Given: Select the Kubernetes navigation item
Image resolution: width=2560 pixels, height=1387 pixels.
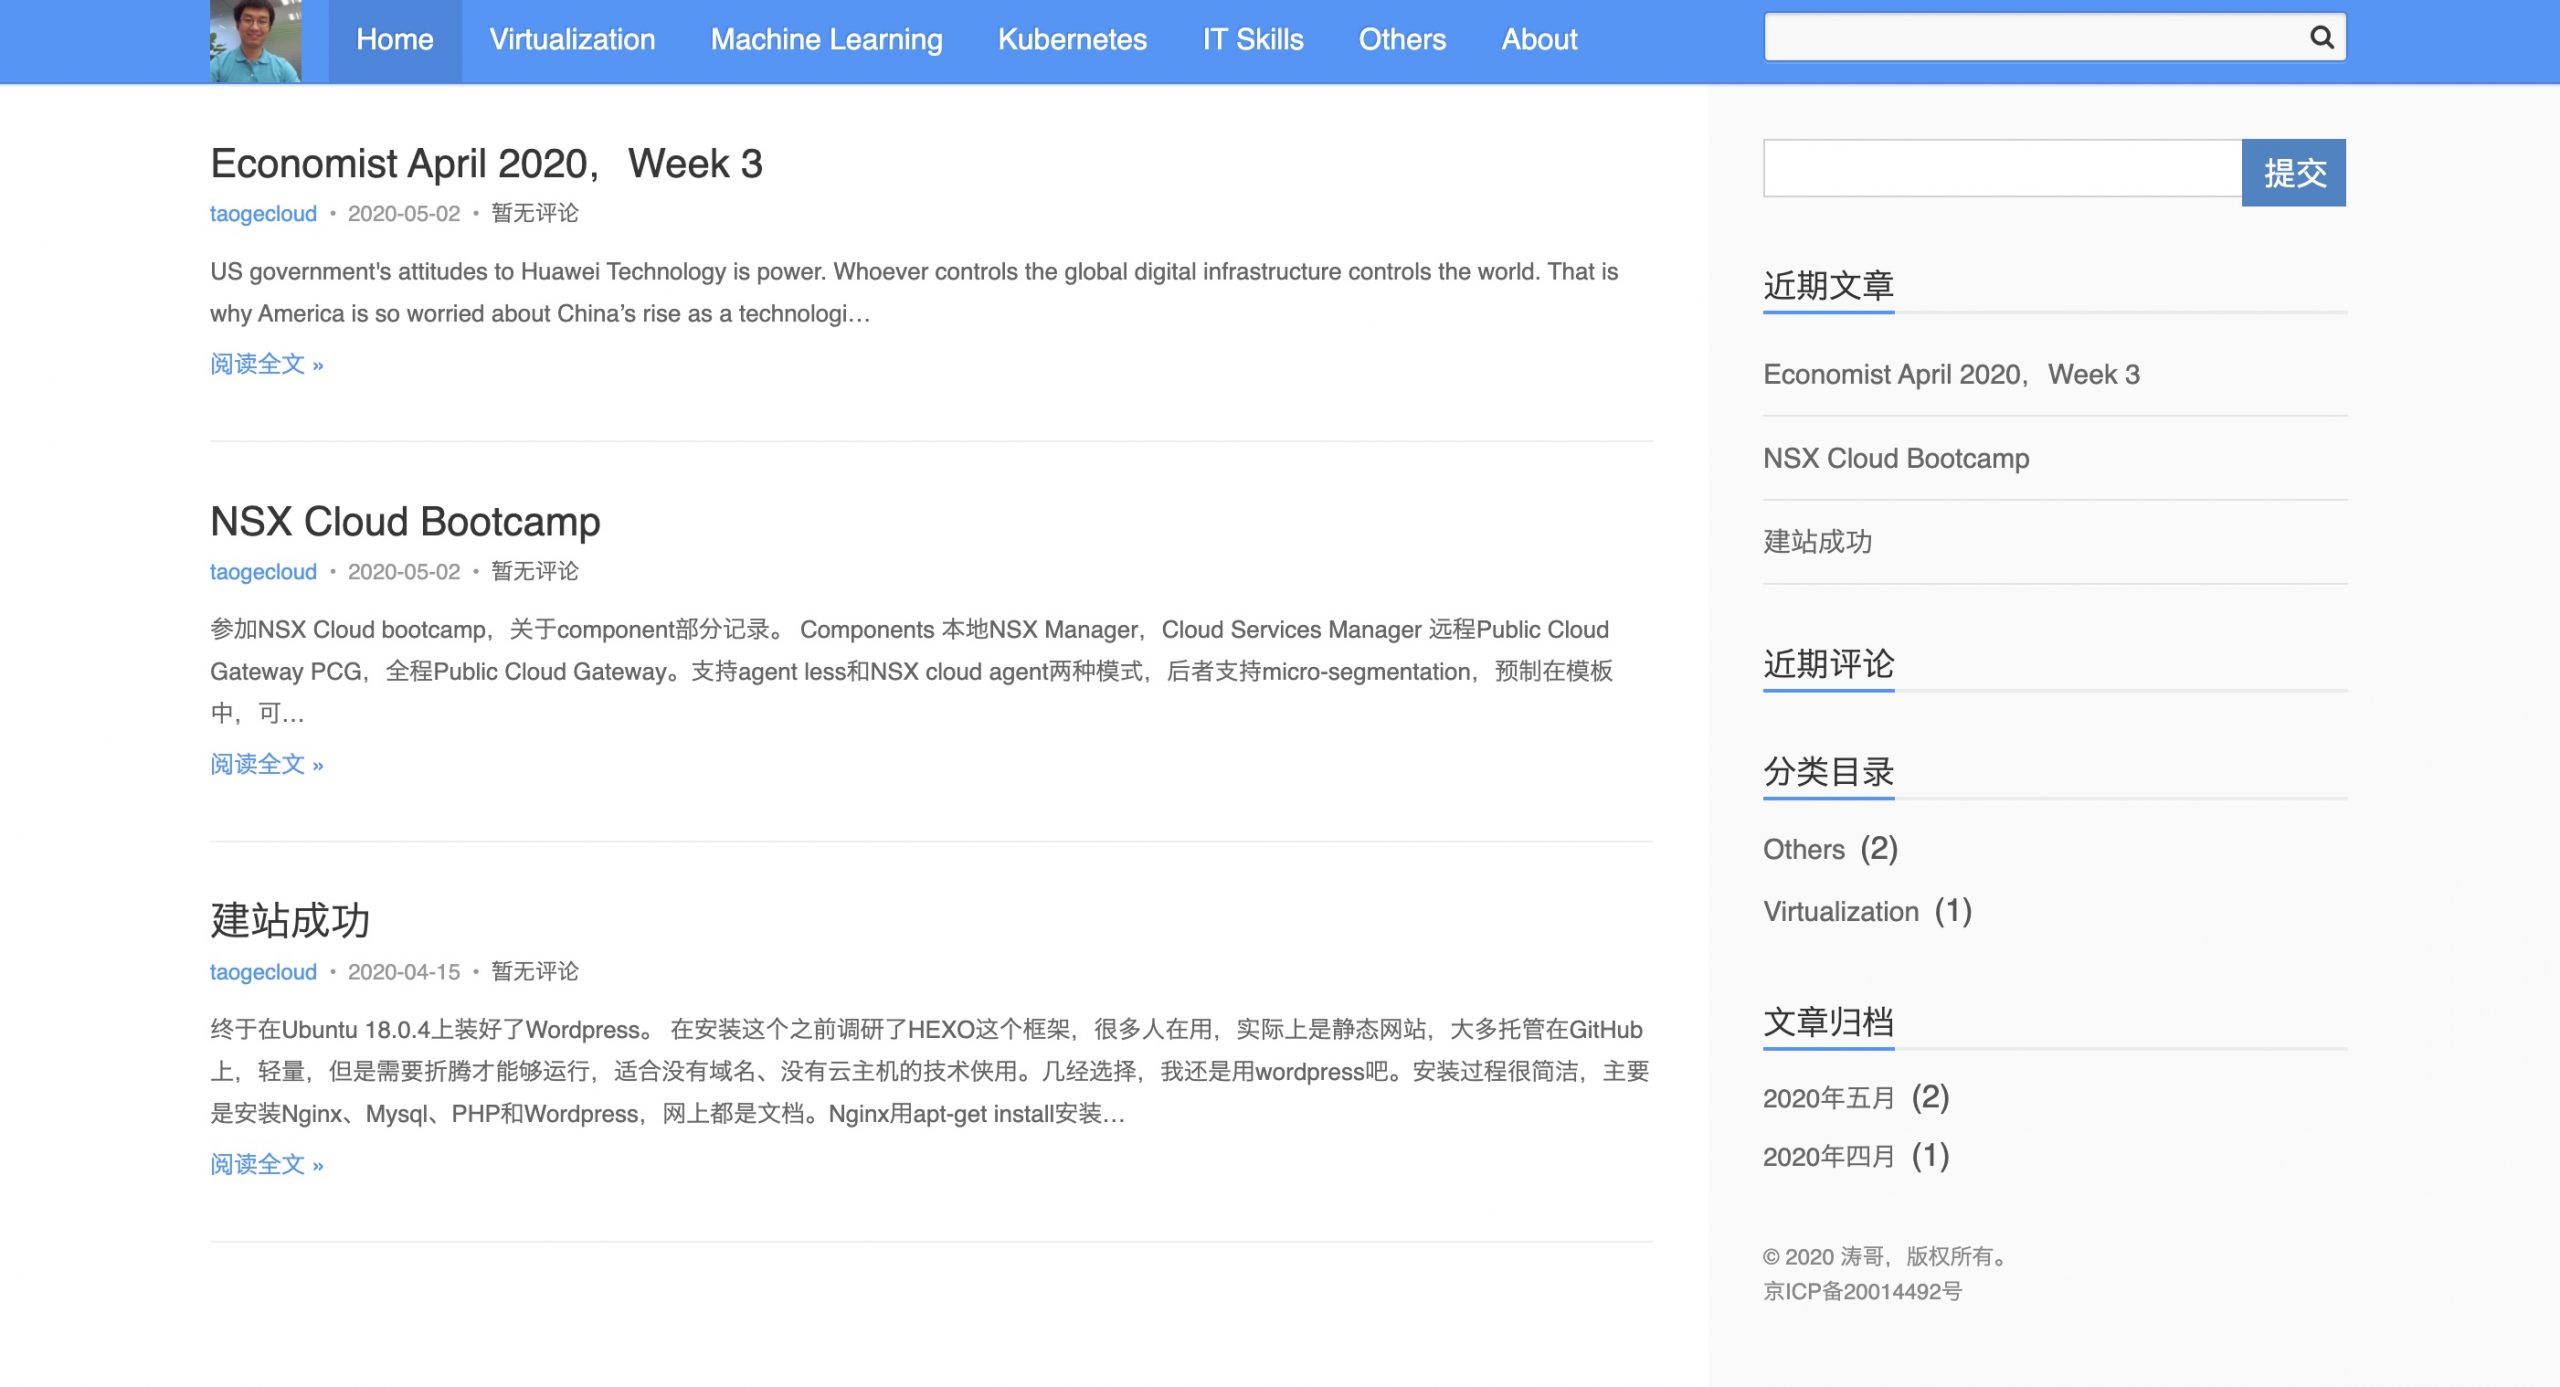Looking at the screenshot, I should point(1072,40).
